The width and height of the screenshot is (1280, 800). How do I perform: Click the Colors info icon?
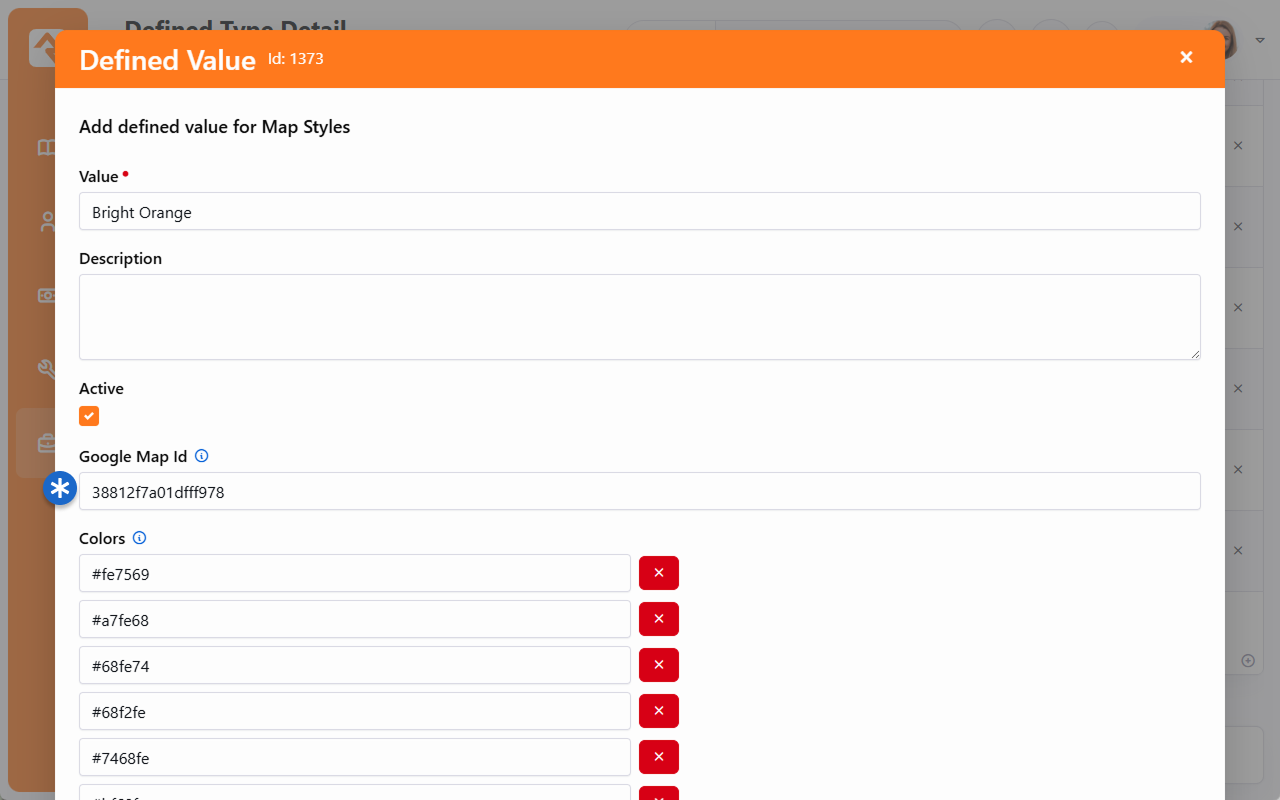coord(140,538)
